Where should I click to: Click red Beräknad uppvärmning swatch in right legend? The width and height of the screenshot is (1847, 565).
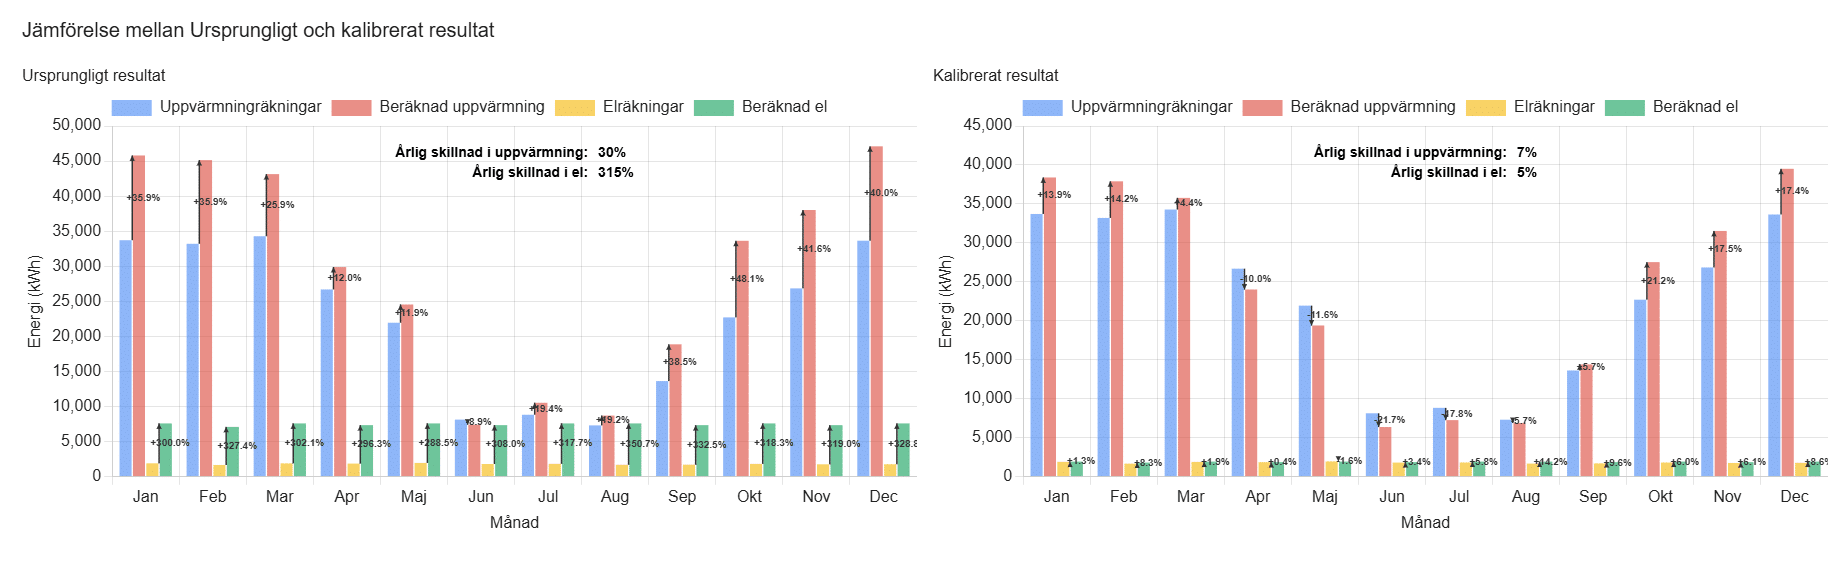pyautogui.click(x=1262, y=108)
